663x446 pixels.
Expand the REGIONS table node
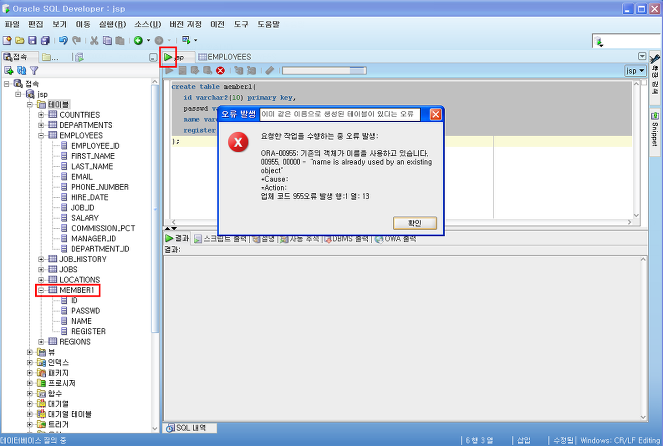pos(41,342)
